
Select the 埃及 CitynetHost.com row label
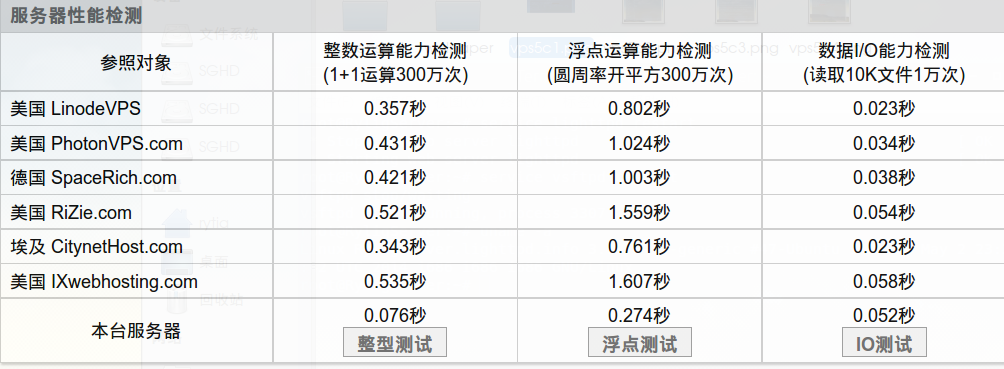(97, 247)
